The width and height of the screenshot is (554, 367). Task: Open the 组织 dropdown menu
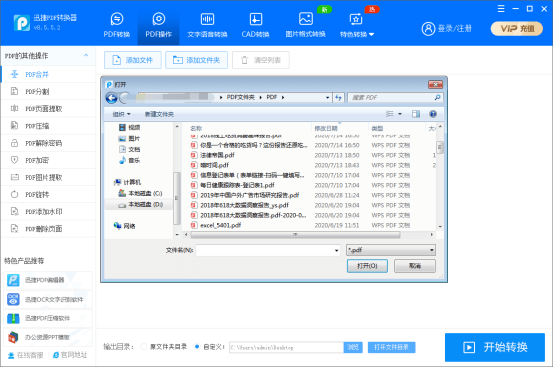coord(122,114)
